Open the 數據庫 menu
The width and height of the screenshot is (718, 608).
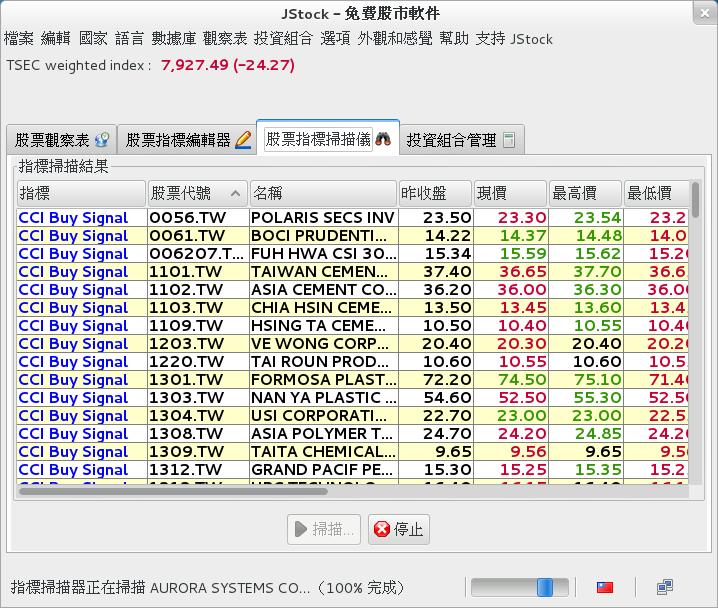[x=174, y=38]
